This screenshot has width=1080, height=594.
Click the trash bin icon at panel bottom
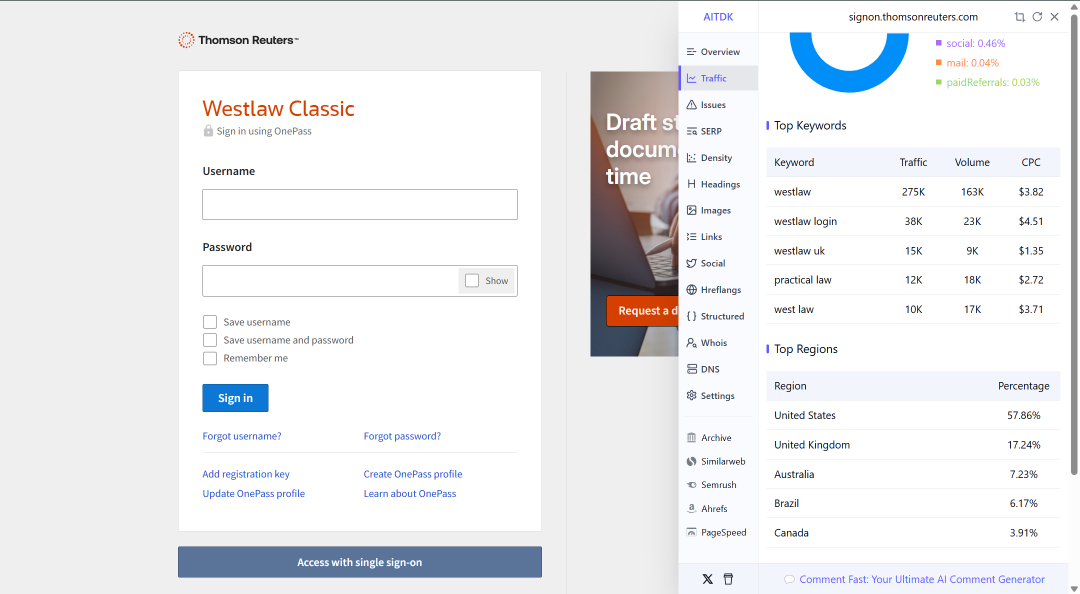click(728, 579)
